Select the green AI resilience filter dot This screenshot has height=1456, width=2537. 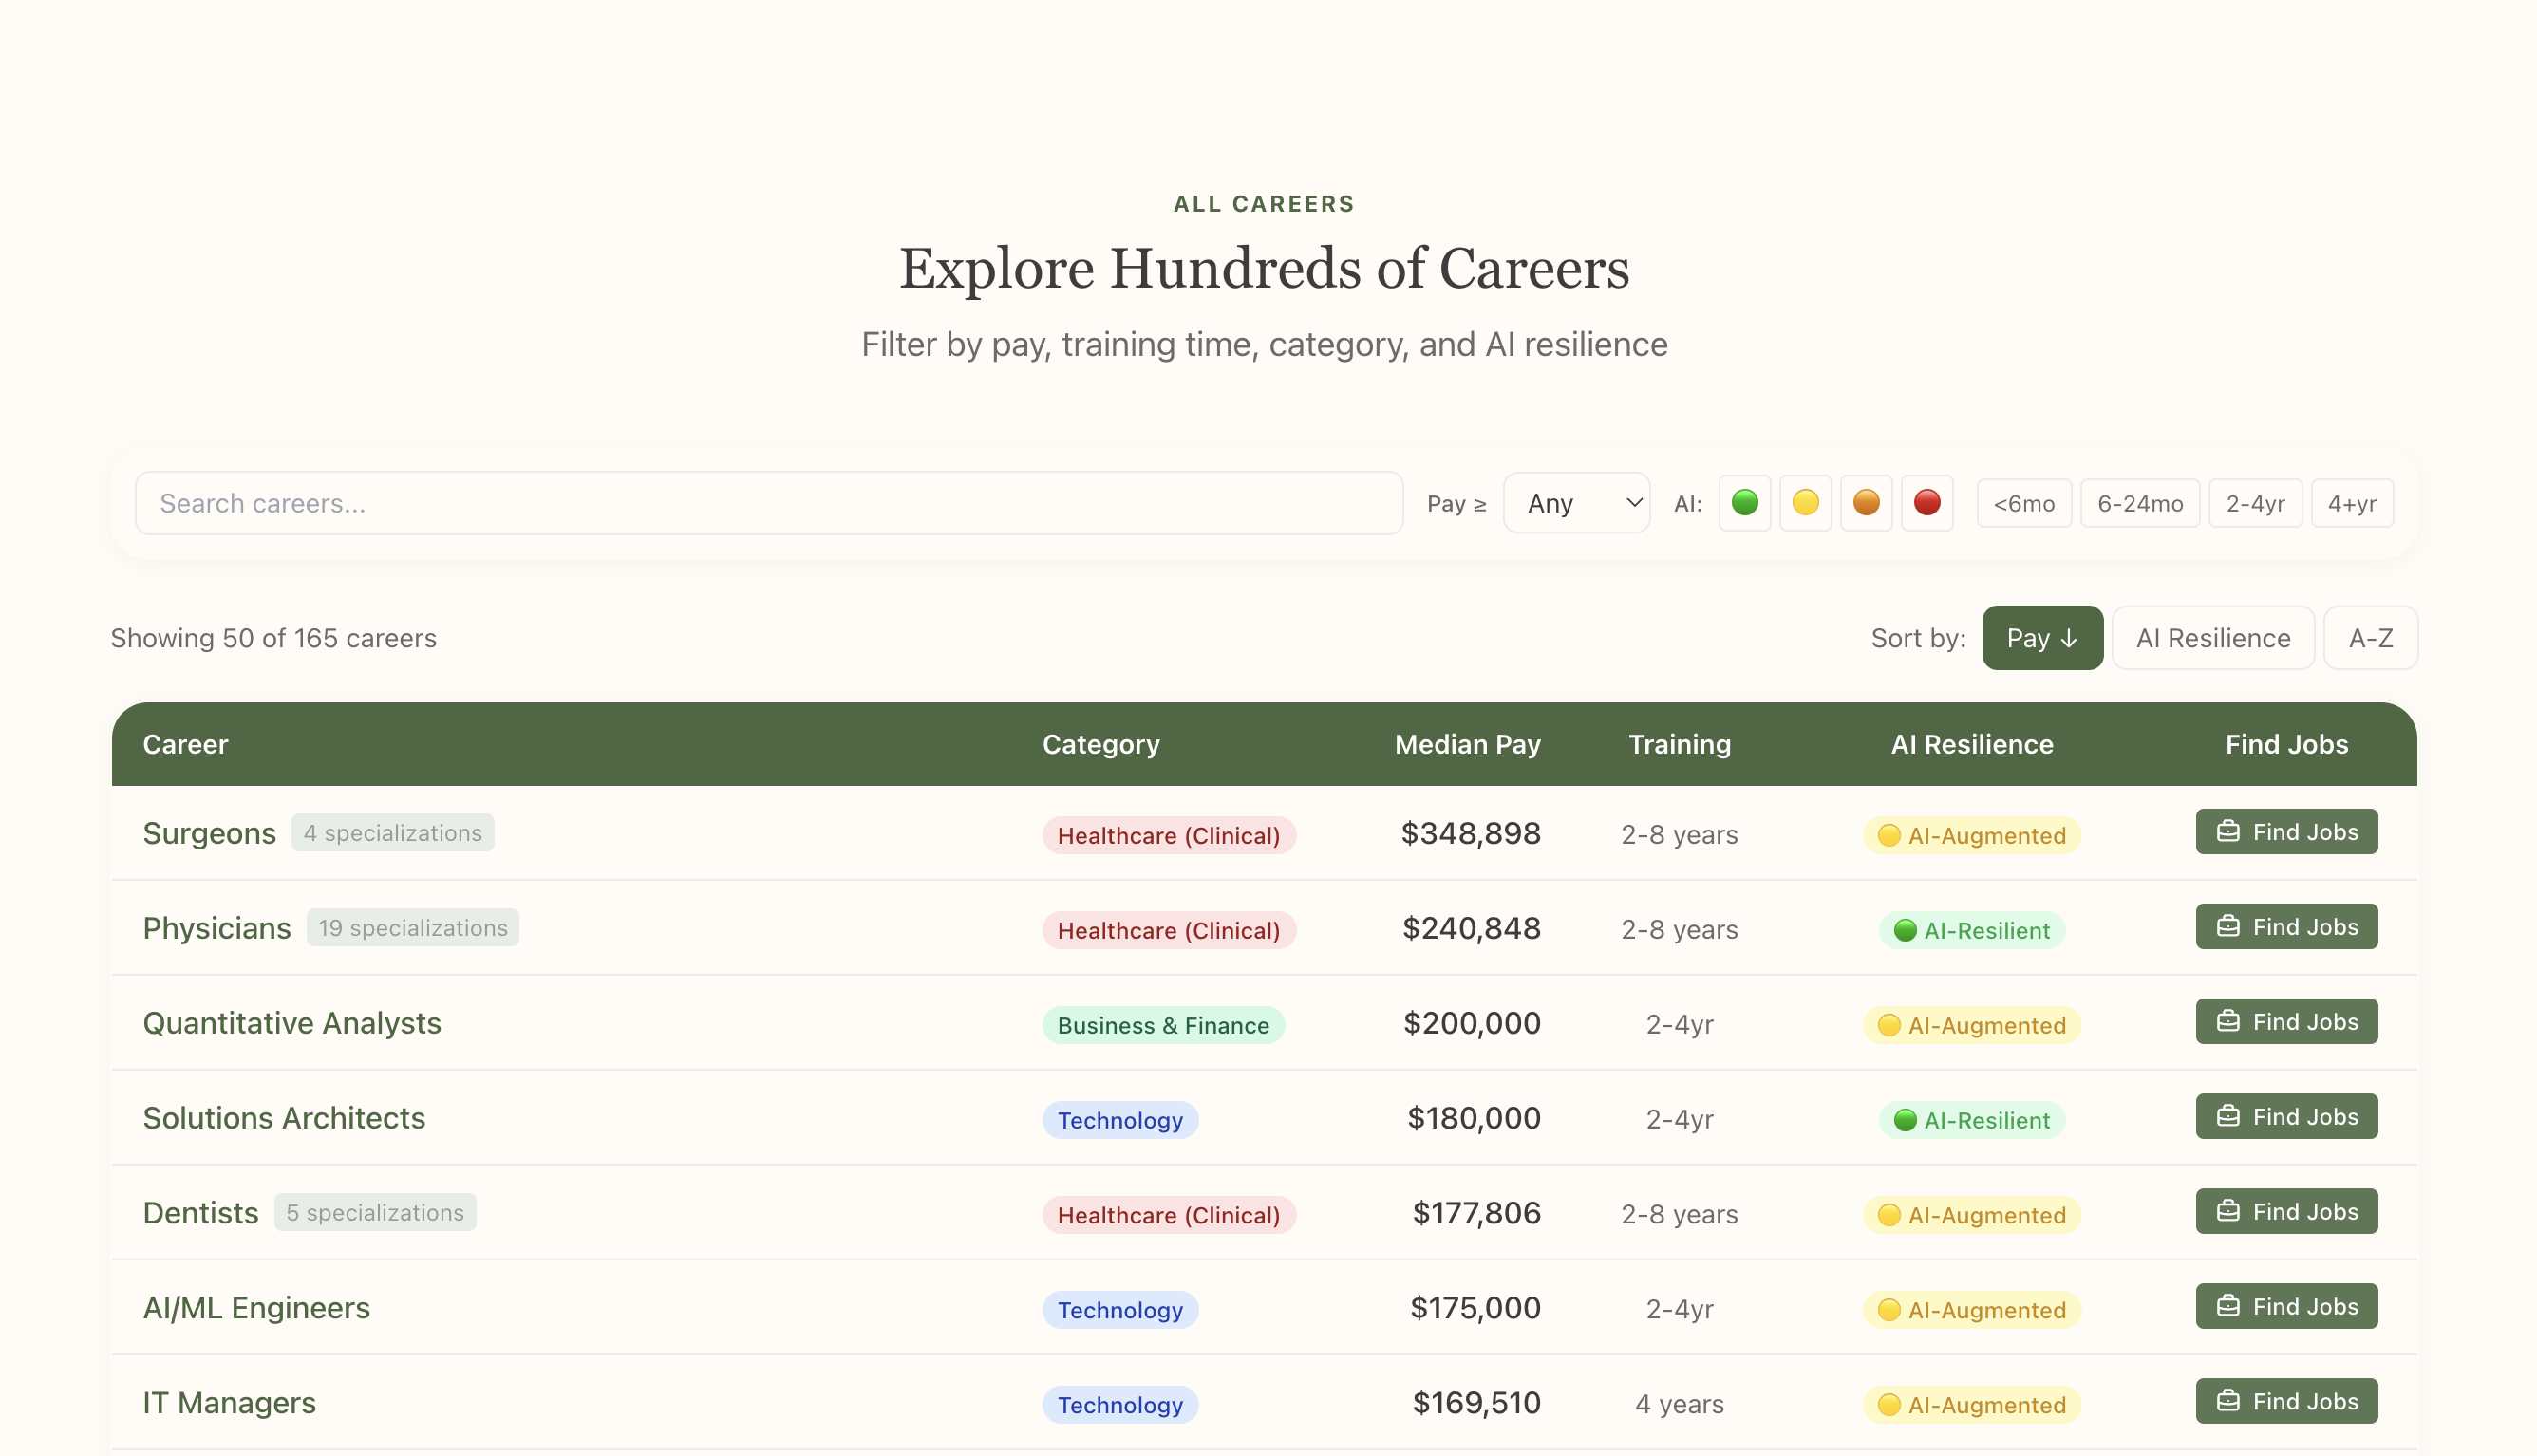coord(1745,503)
